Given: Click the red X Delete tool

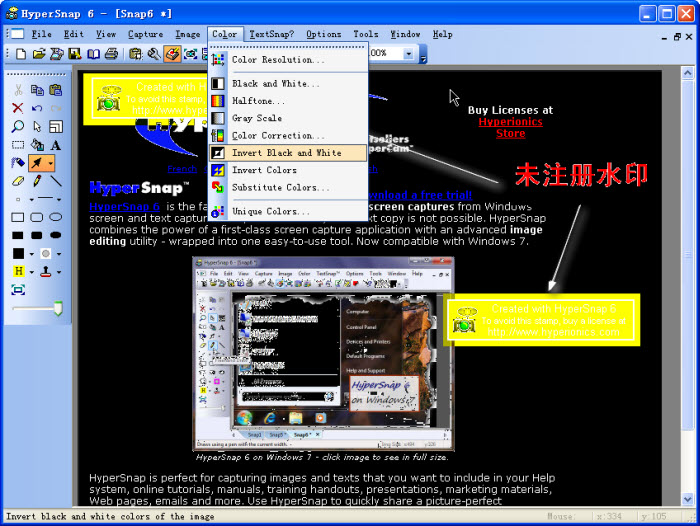Looking at the screenshot, I should click(18, 108).
